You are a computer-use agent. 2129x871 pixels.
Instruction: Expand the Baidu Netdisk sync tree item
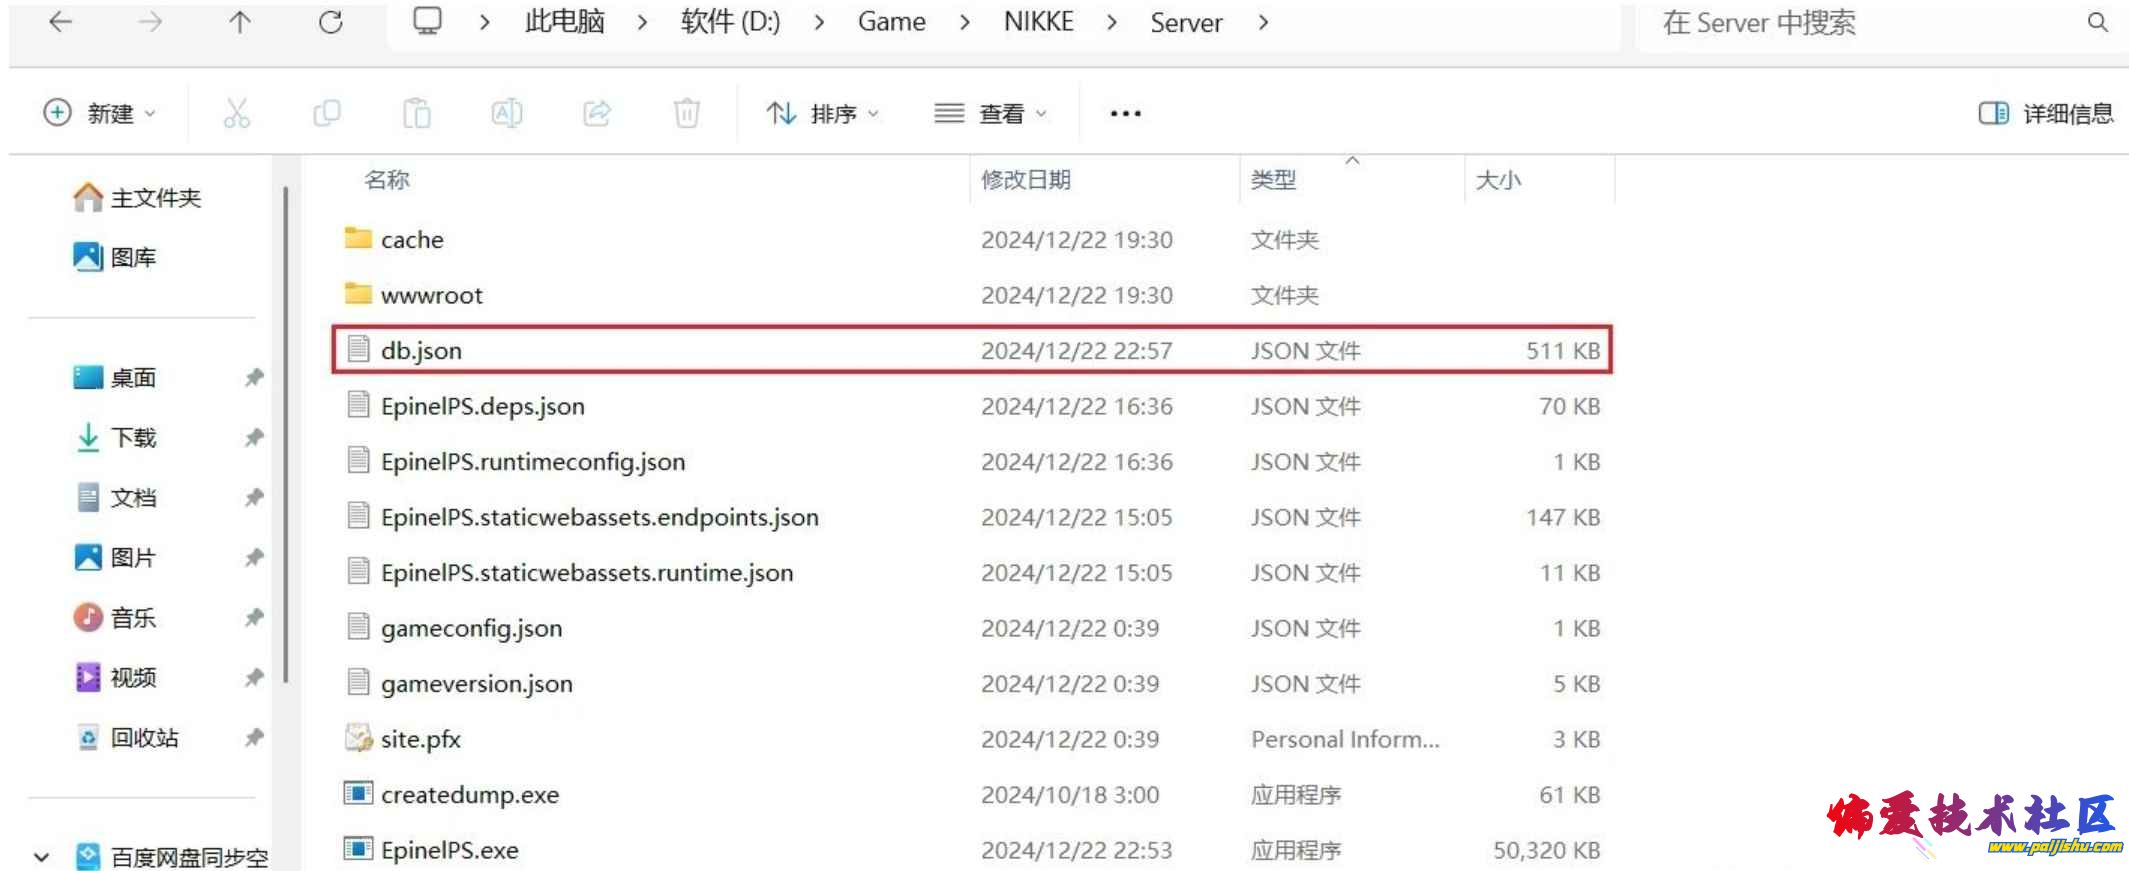(41, 857)
